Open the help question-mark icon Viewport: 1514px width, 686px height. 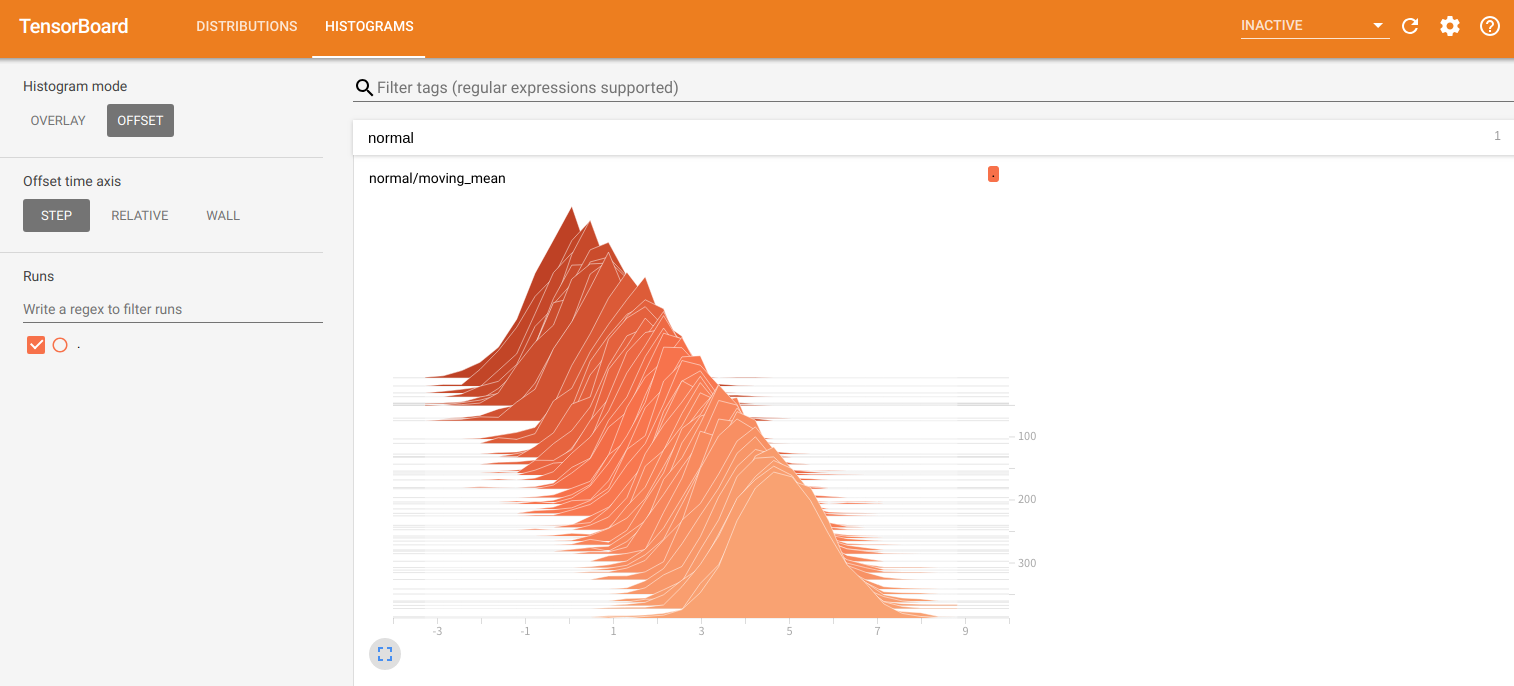point(1489,26)
